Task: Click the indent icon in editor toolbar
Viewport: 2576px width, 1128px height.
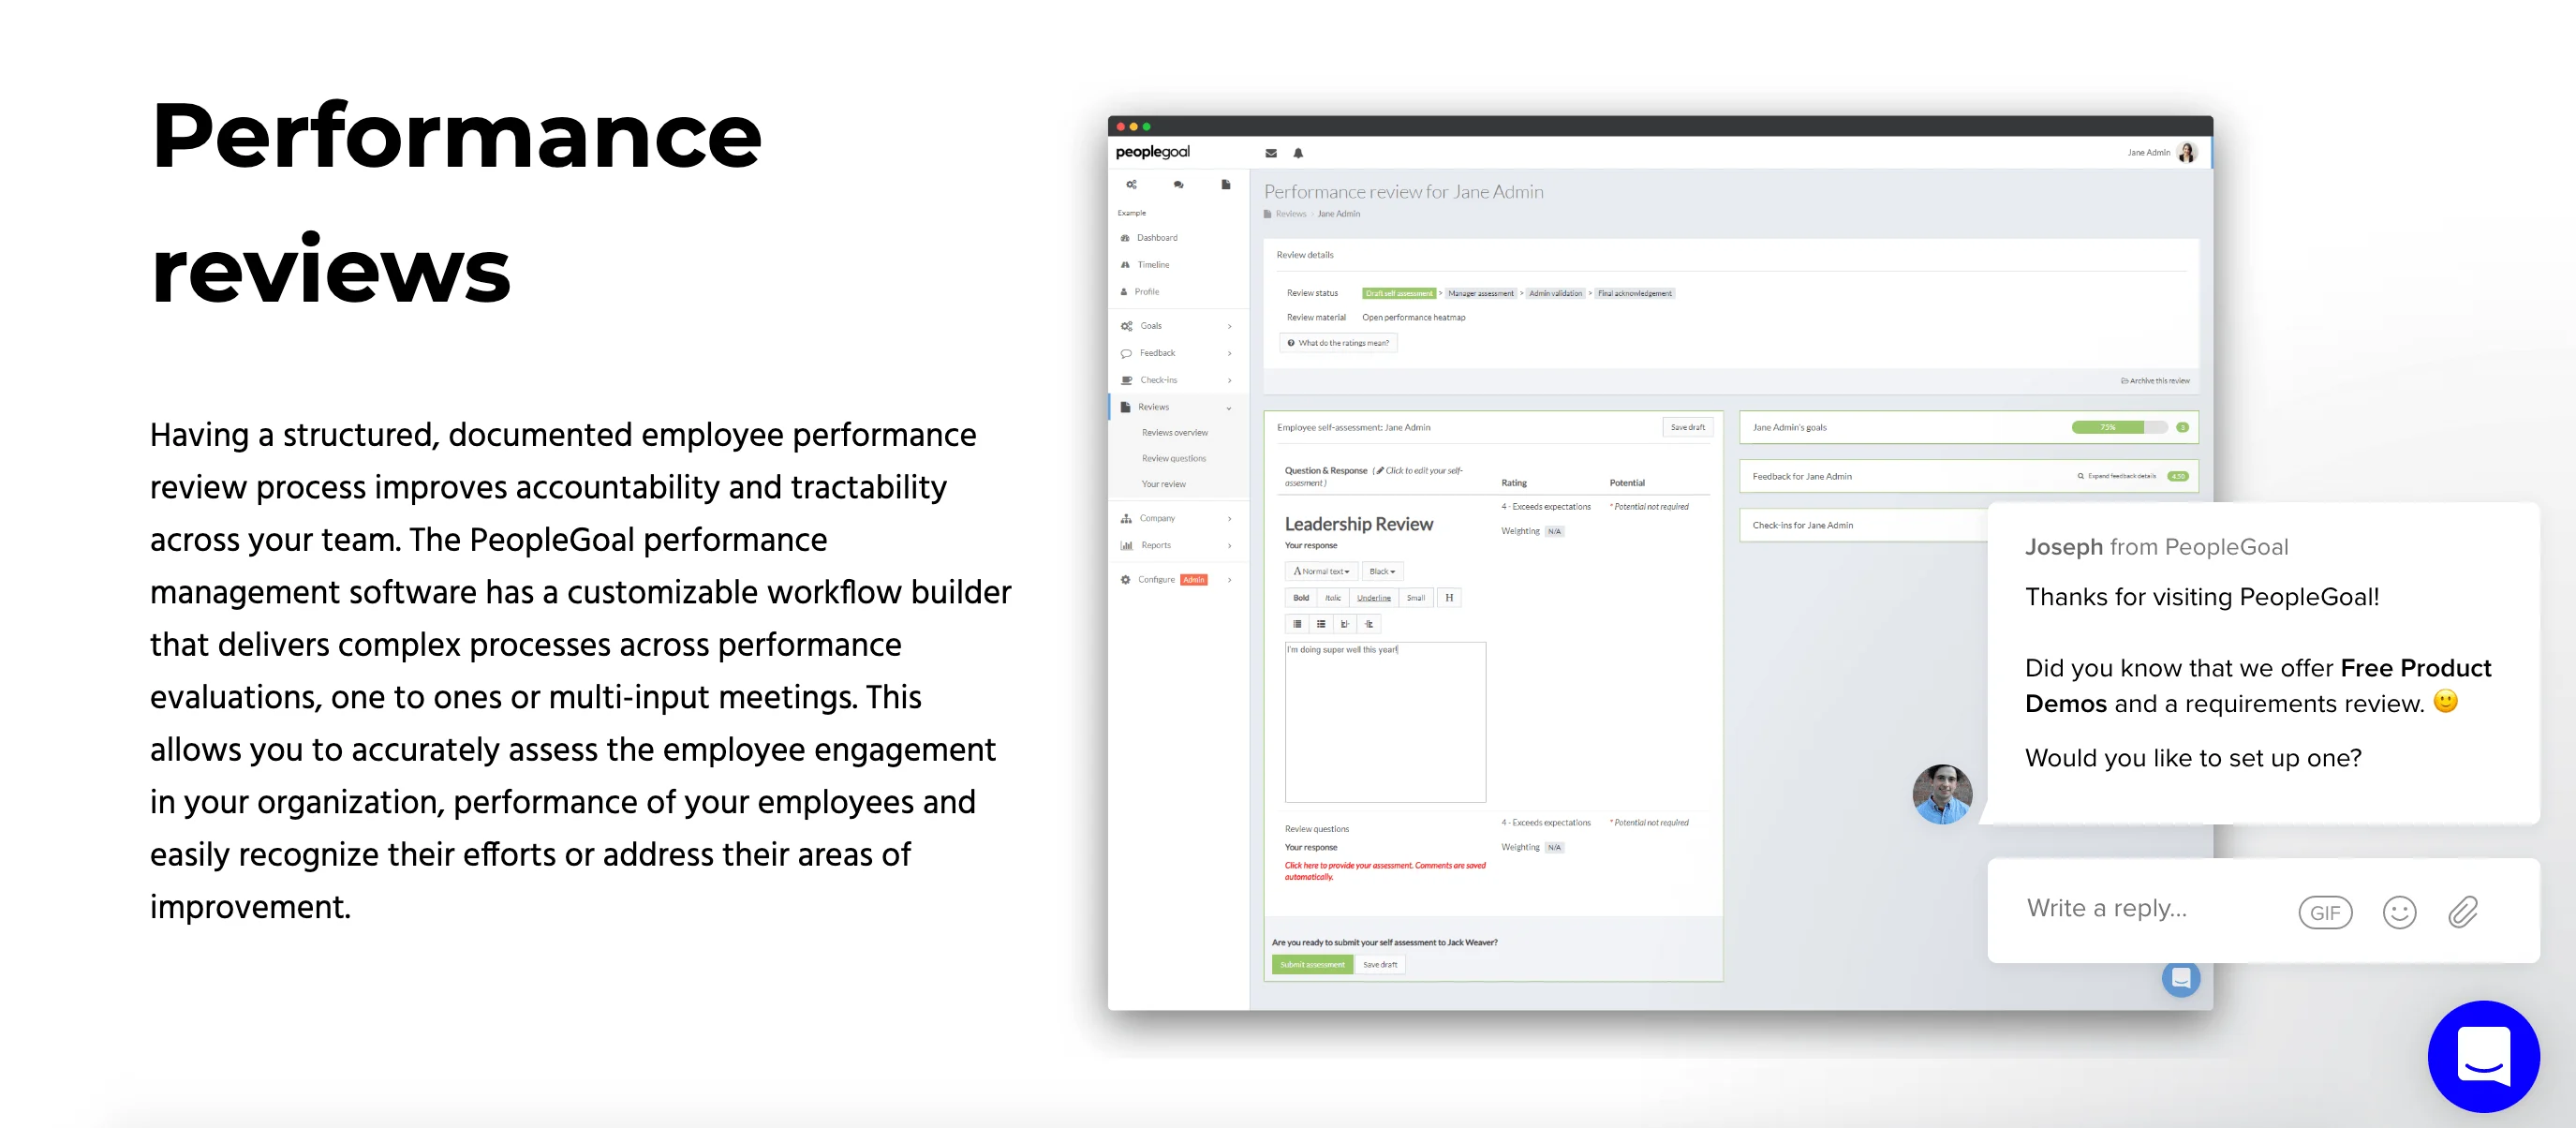Action: (1369, 624)
